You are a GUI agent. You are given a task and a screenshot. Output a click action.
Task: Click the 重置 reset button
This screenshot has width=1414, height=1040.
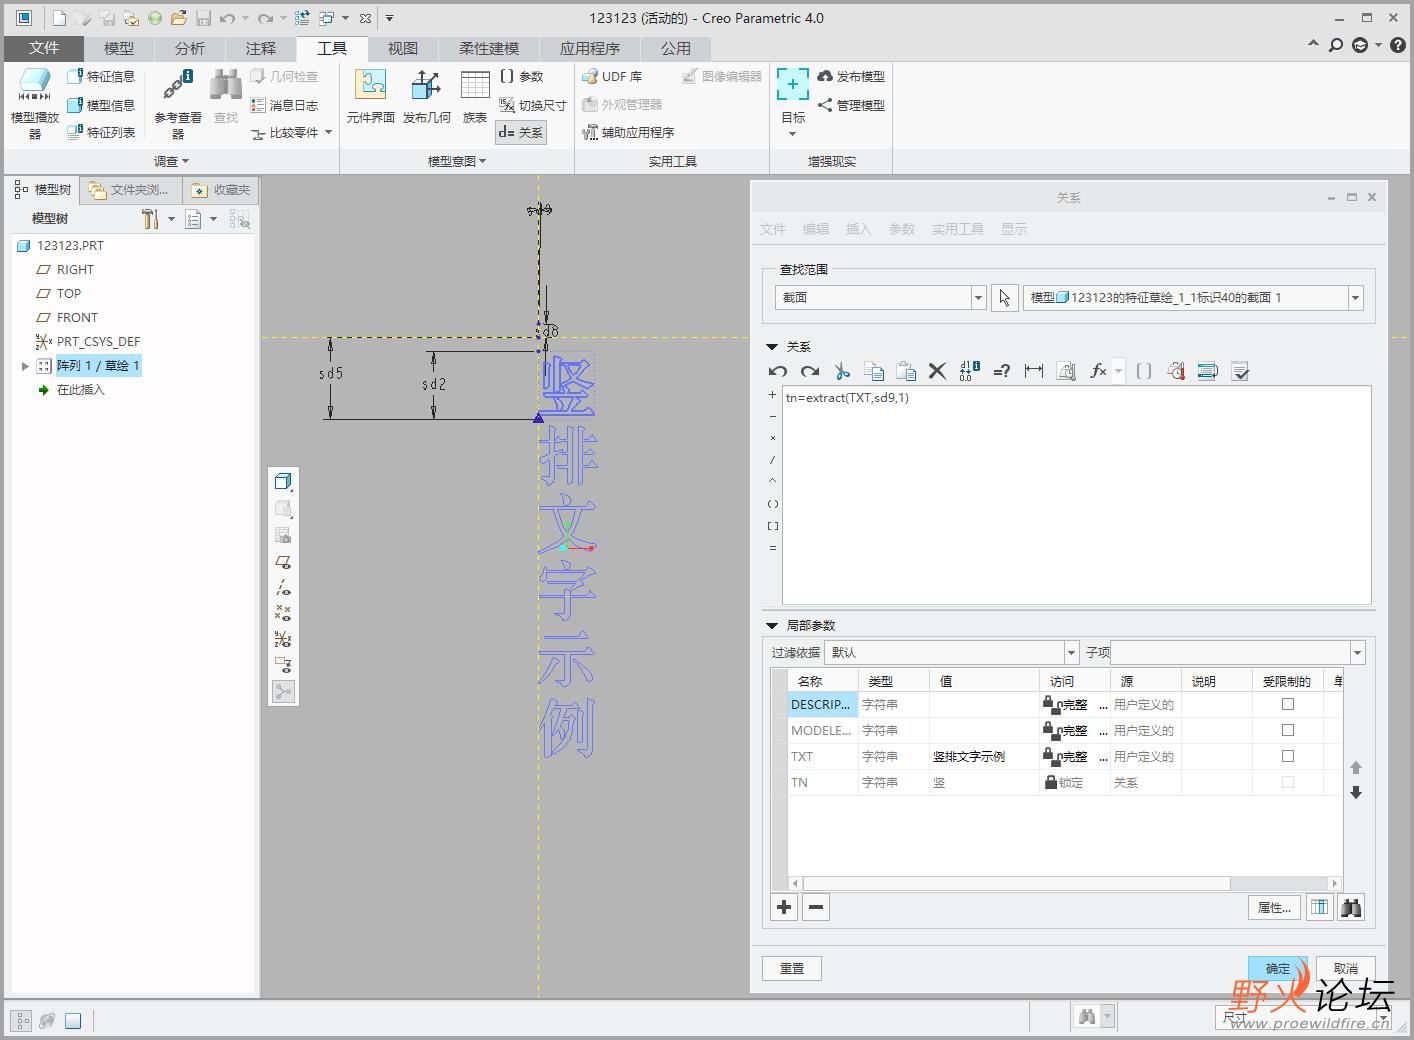[x=792, y=968]
